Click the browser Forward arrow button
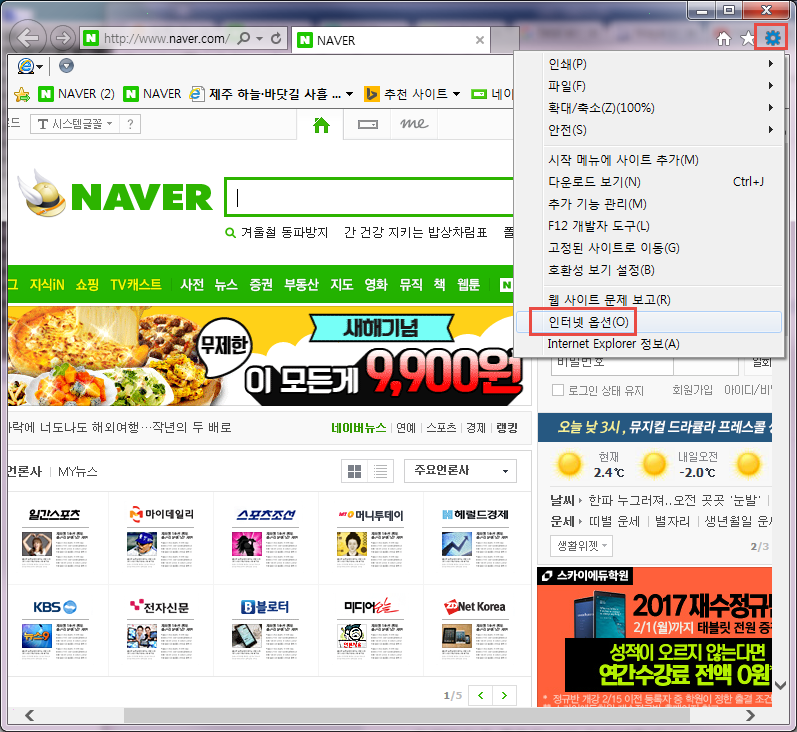The image size is (797, 732). [x=63, y=38]
